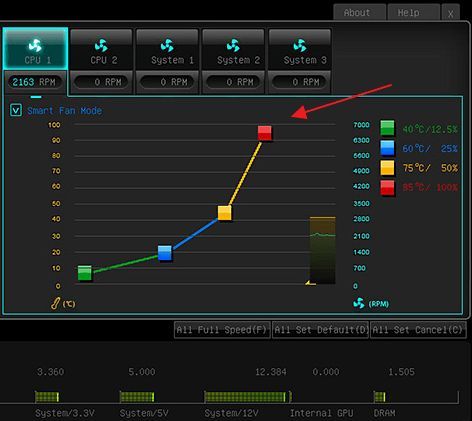Choose the System 1 fan icon
This screenshot has width=472, height=421.
coord(167,46)
